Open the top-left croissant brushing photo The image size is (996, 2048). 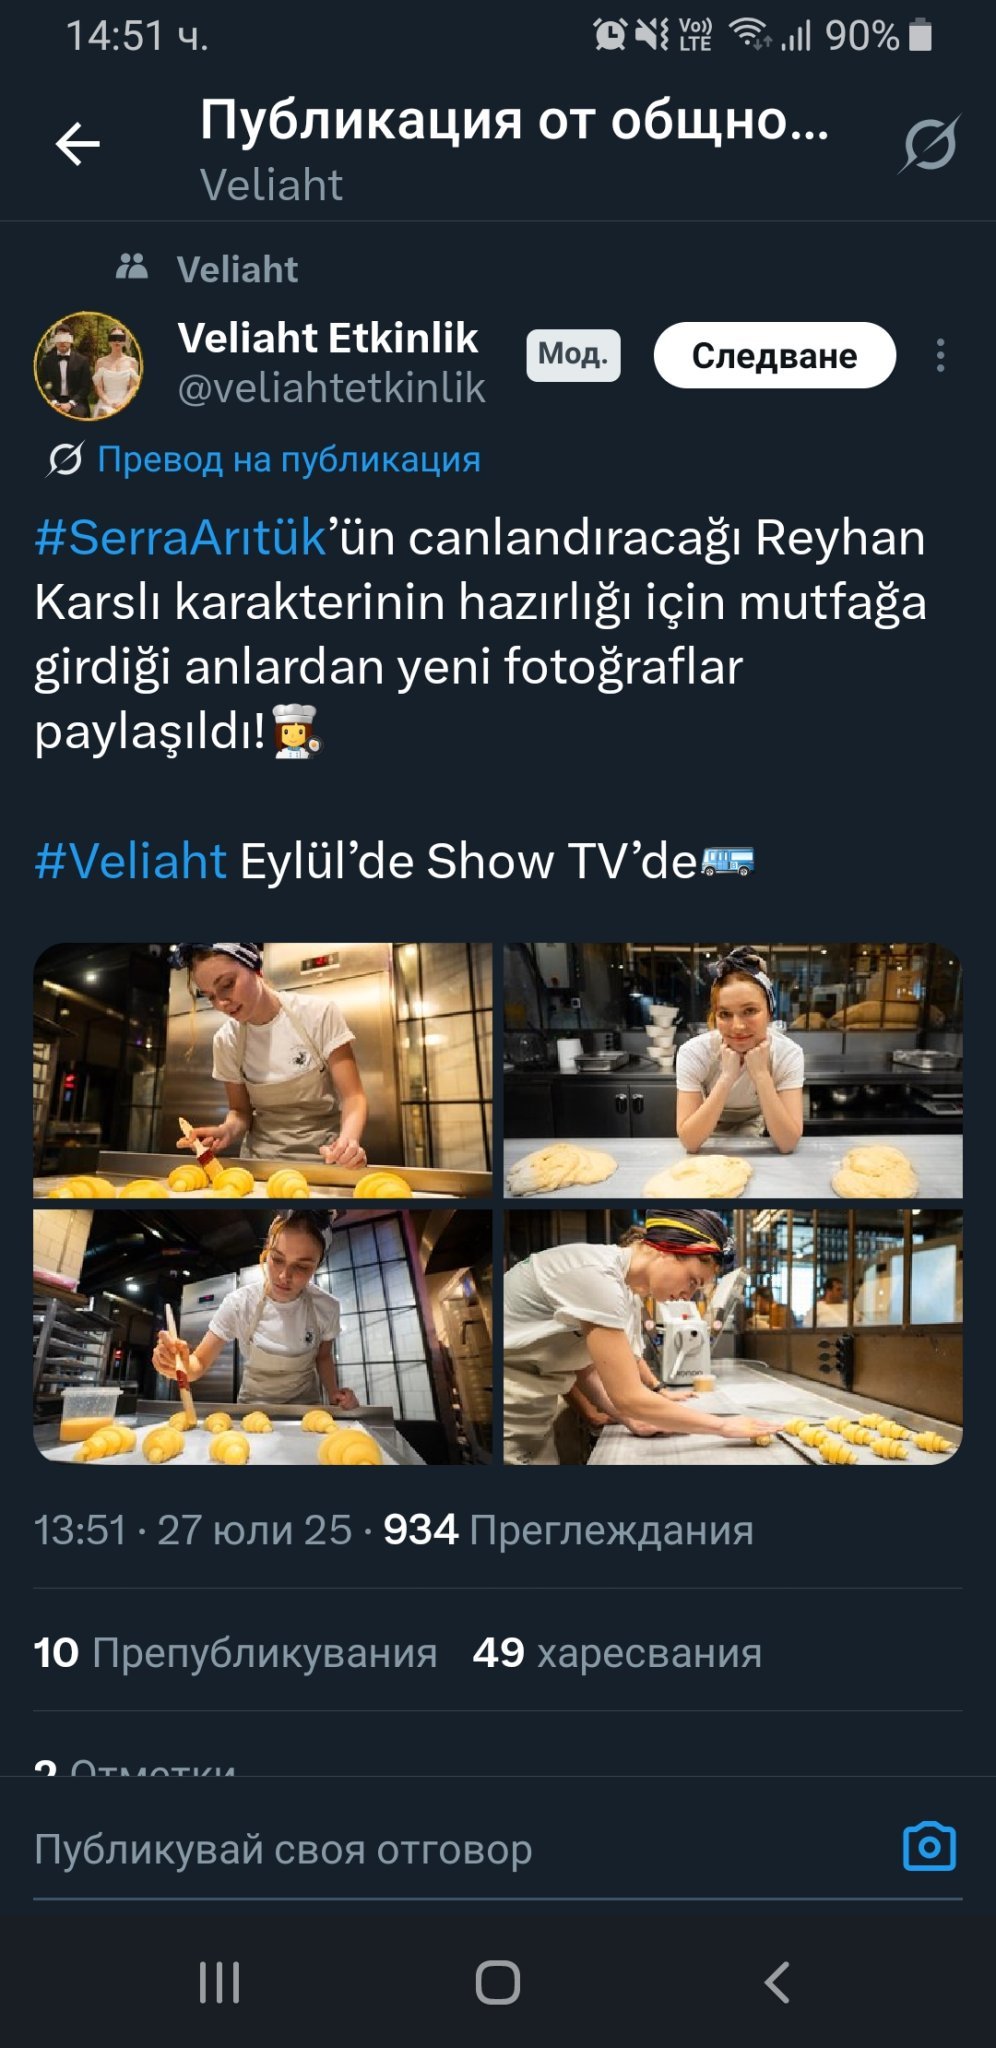[x=263, y=1070]
